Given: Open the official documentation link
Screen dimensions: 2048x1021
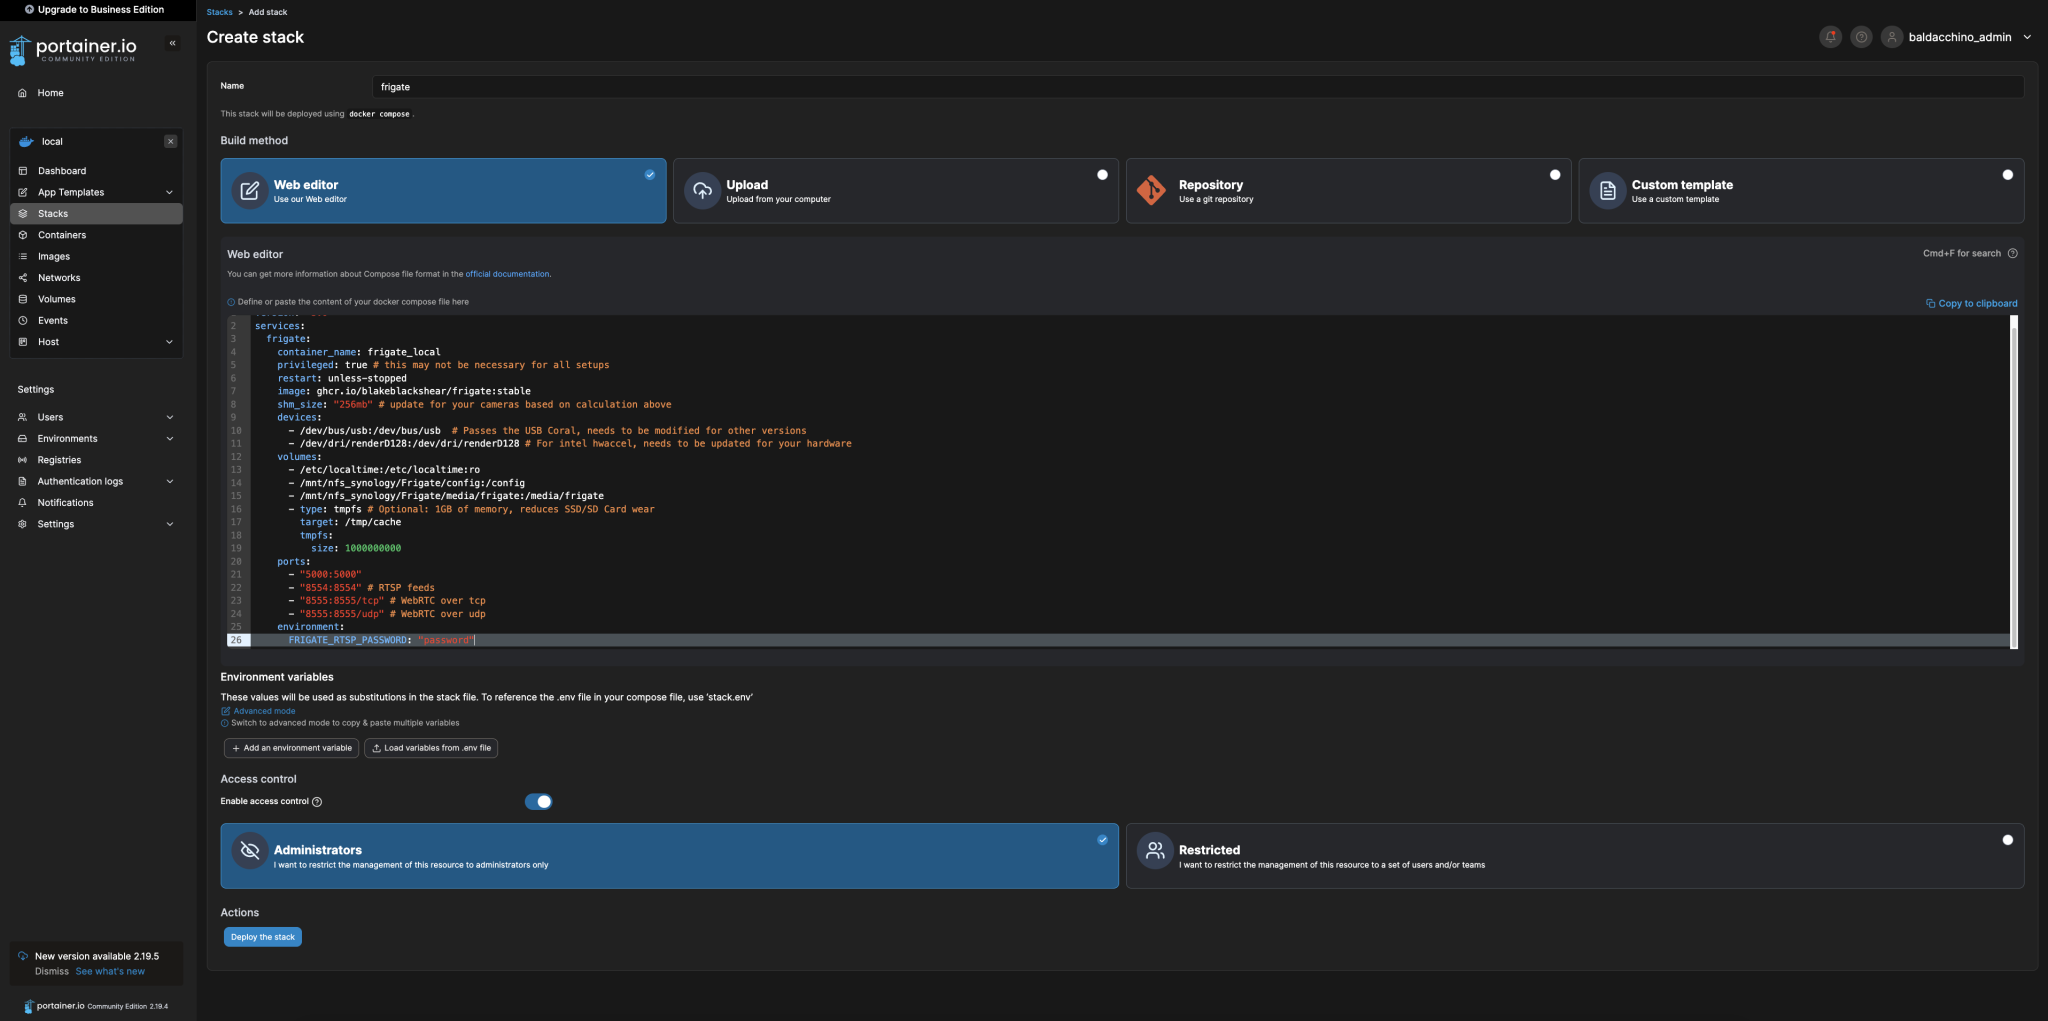Looking at the screenshot, I should [507, 273].
